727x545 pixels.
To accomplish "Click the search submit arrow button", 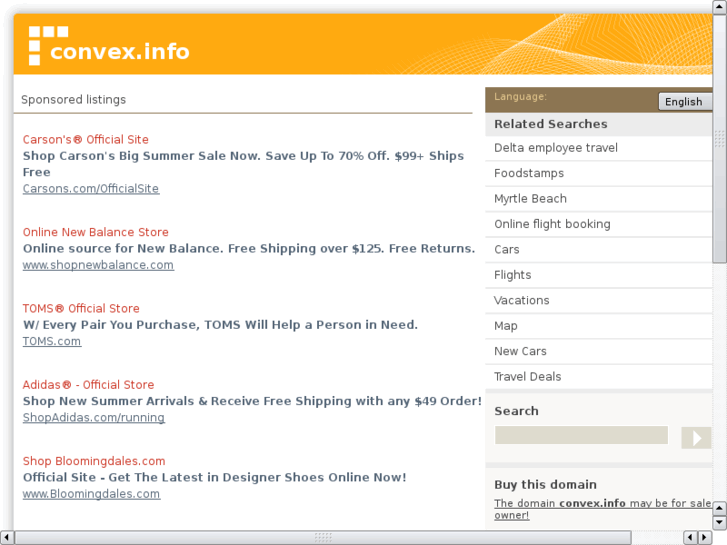I will point(696,438).
